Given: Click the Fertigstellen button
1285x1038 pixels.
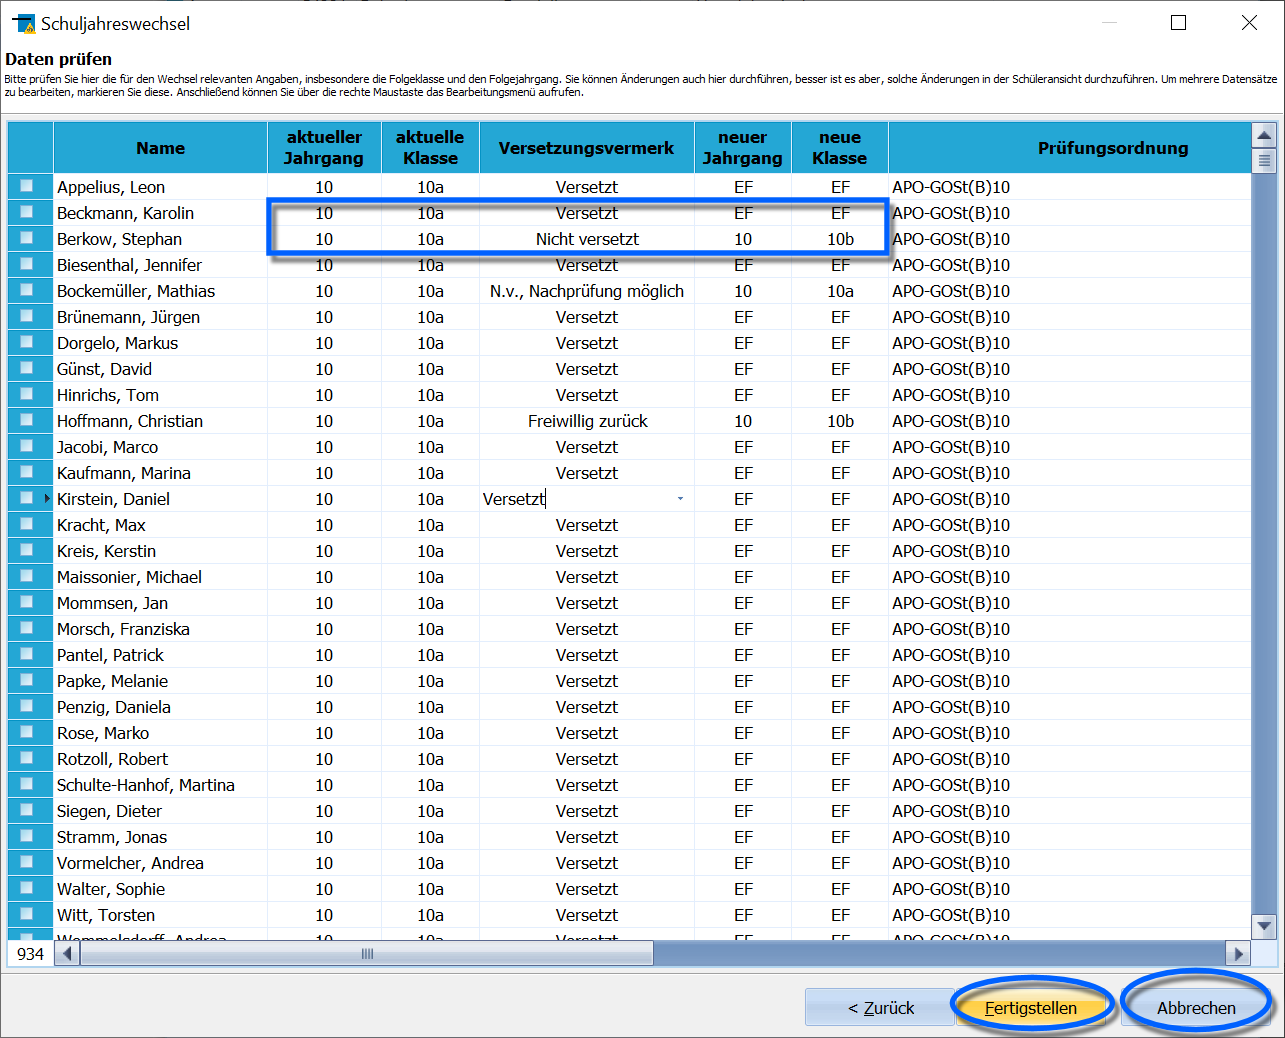Looking at the screenshot, I should point(1031,1007).
